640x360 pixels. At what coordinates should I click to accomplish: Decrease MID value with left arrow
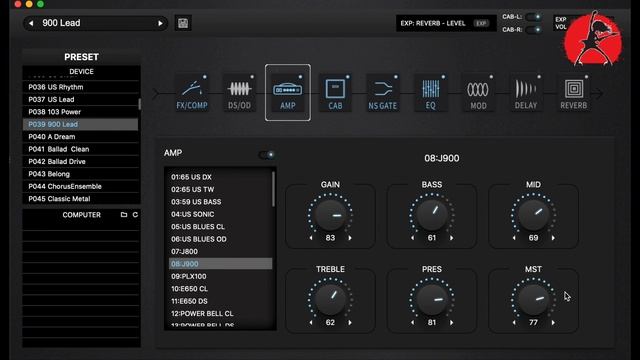click(514, 238)
